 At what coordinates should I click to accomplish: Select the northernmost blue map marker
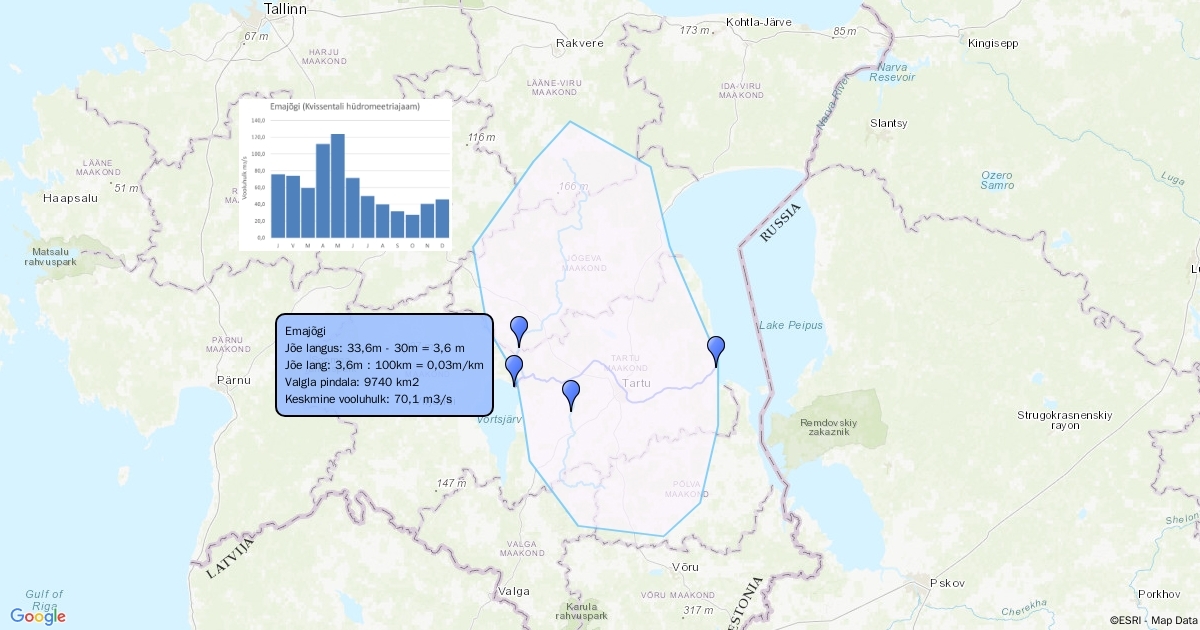tap(519, 328)
